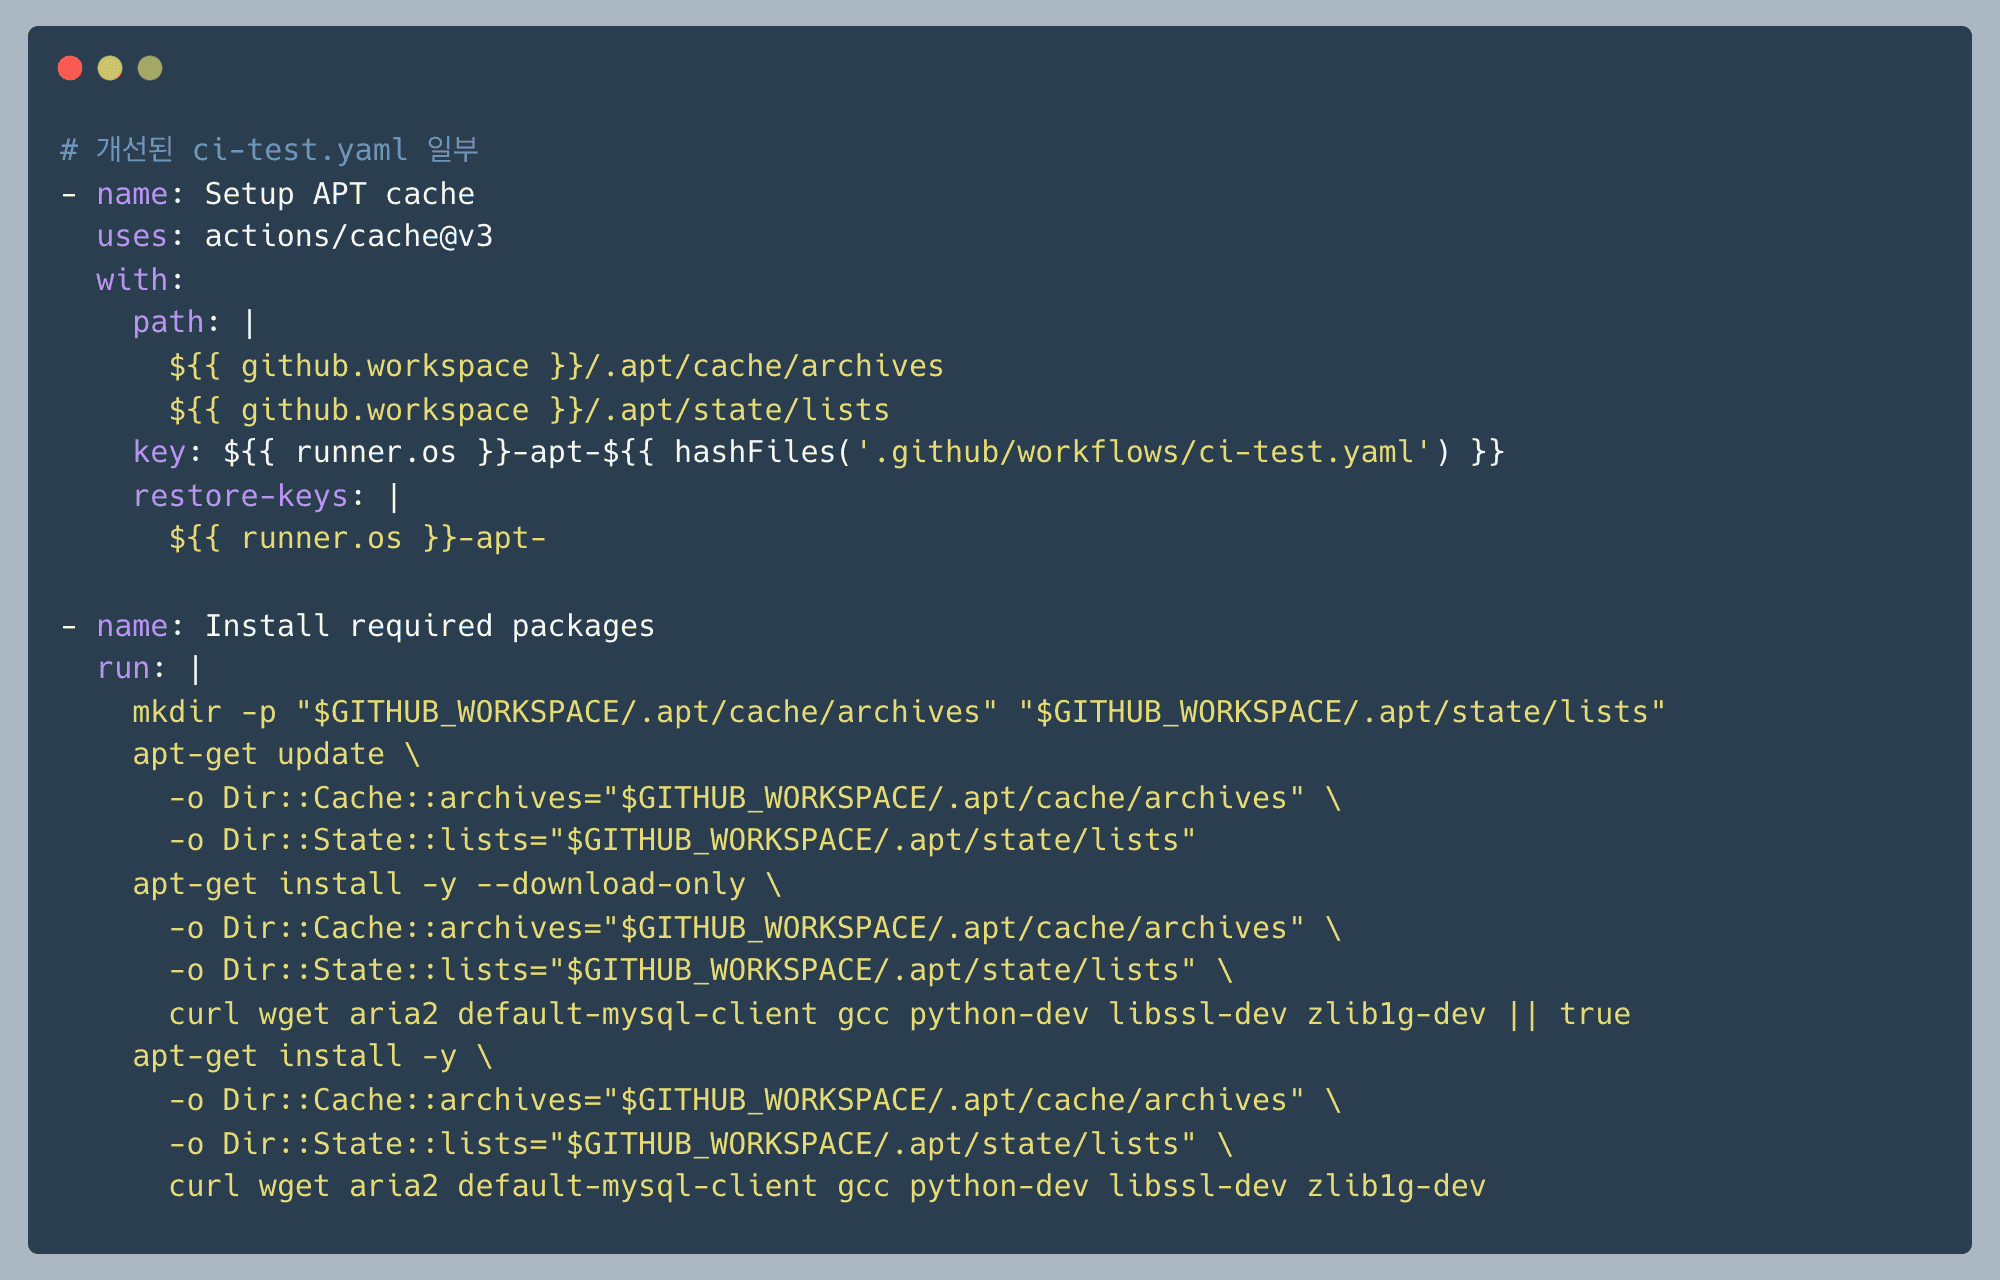This screenshot has width=2000, height=1280.
Task: Click the "path" key
Action: pyautogui.click(x=168, y=323)
